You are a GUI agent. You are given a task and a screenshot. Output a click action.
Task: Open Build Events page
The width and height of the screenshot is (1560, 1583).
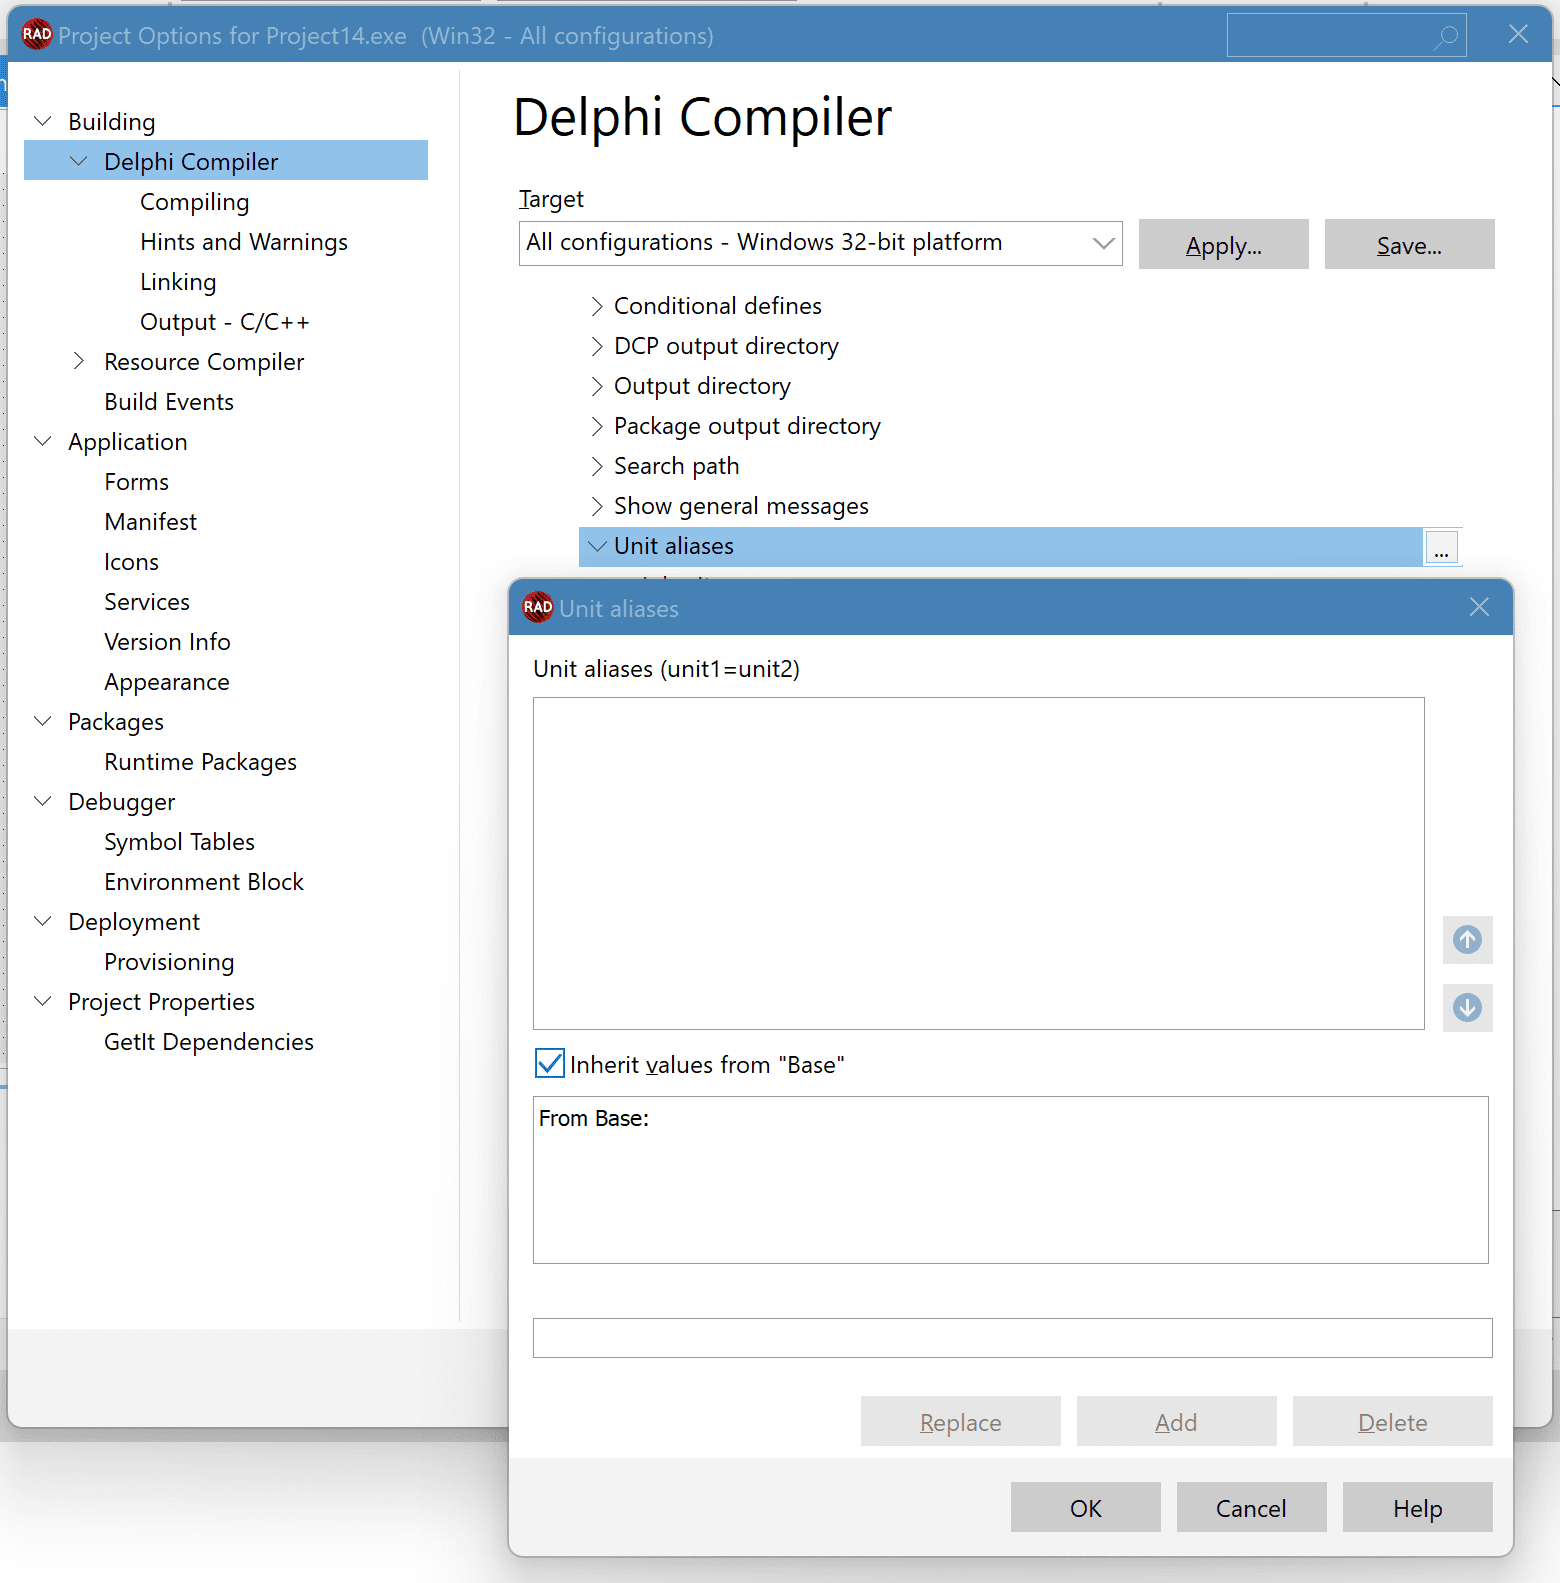coord(169,402)
